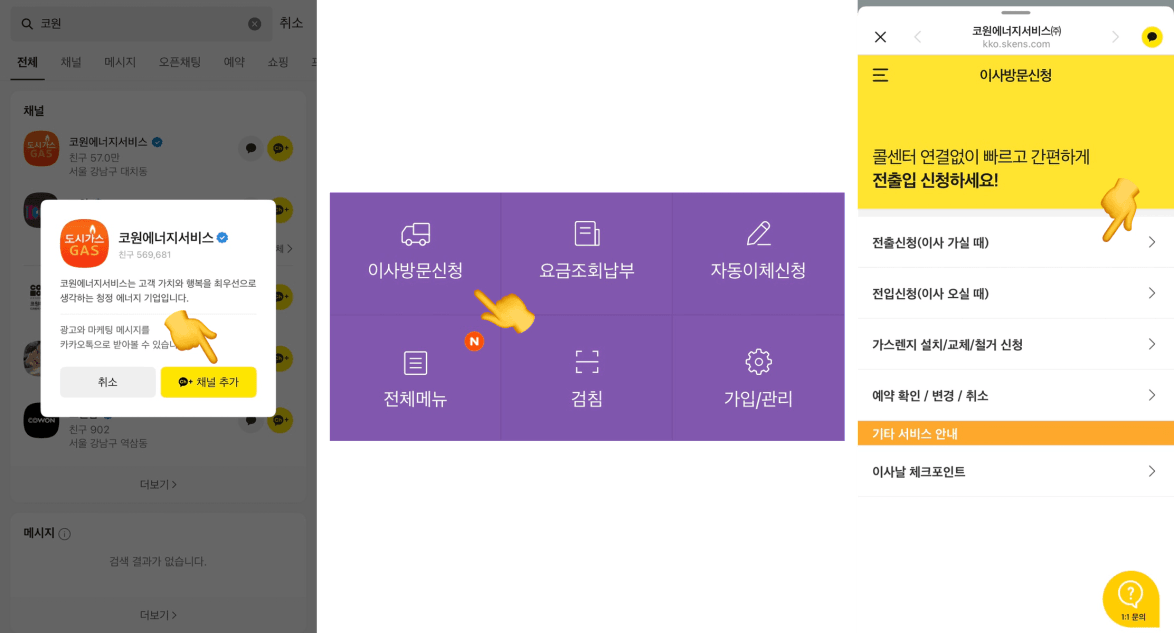
Task: Open 전입신청(이사 오실 때)
Action: 1016,293
